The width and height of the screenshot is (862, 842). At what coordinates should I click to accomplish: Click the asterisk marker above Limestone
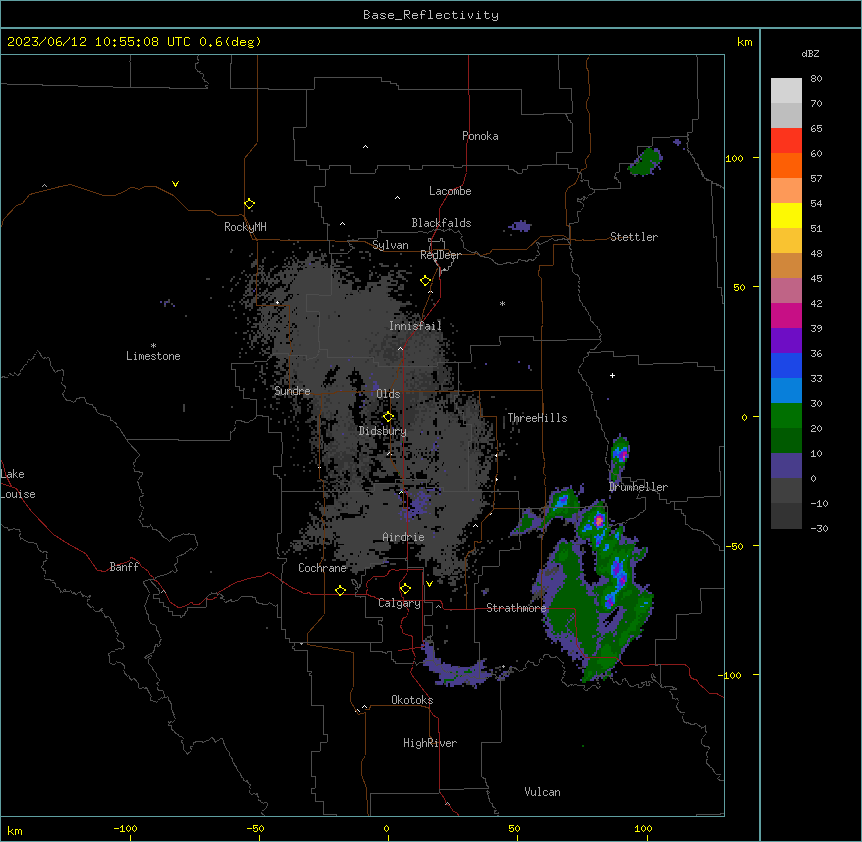click(153, 346)
